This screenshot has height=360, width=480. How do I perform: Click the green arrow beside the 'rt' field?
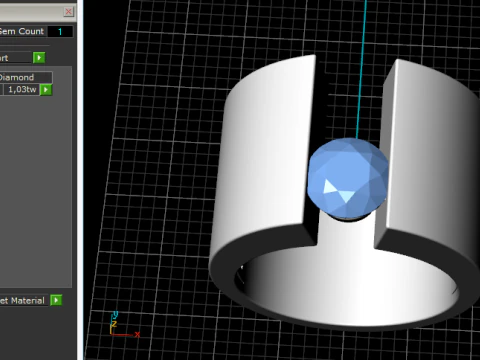click(39, 58)
